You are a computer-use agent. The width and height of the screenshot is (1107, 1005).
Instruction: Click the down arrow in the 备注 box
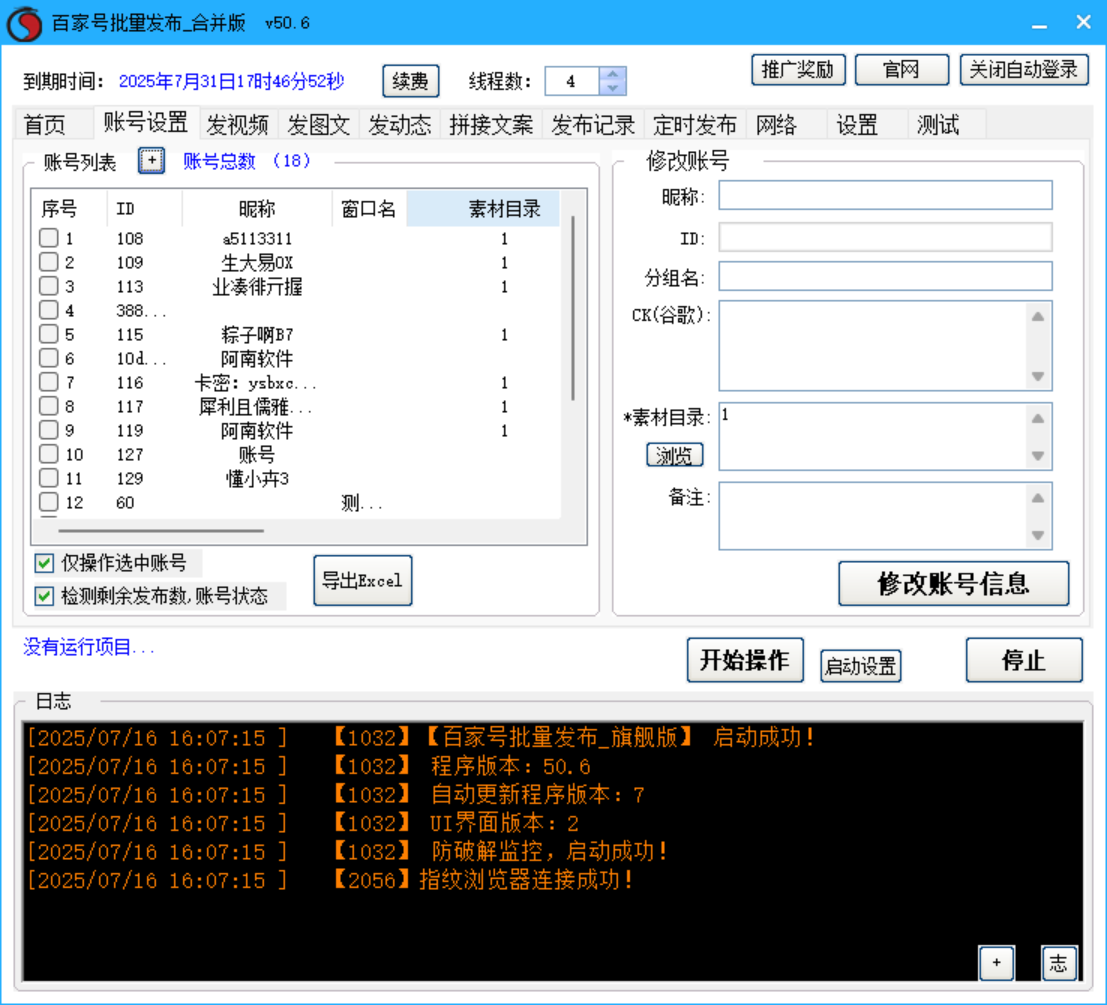pyautogui.click(x=1038, y=535)
